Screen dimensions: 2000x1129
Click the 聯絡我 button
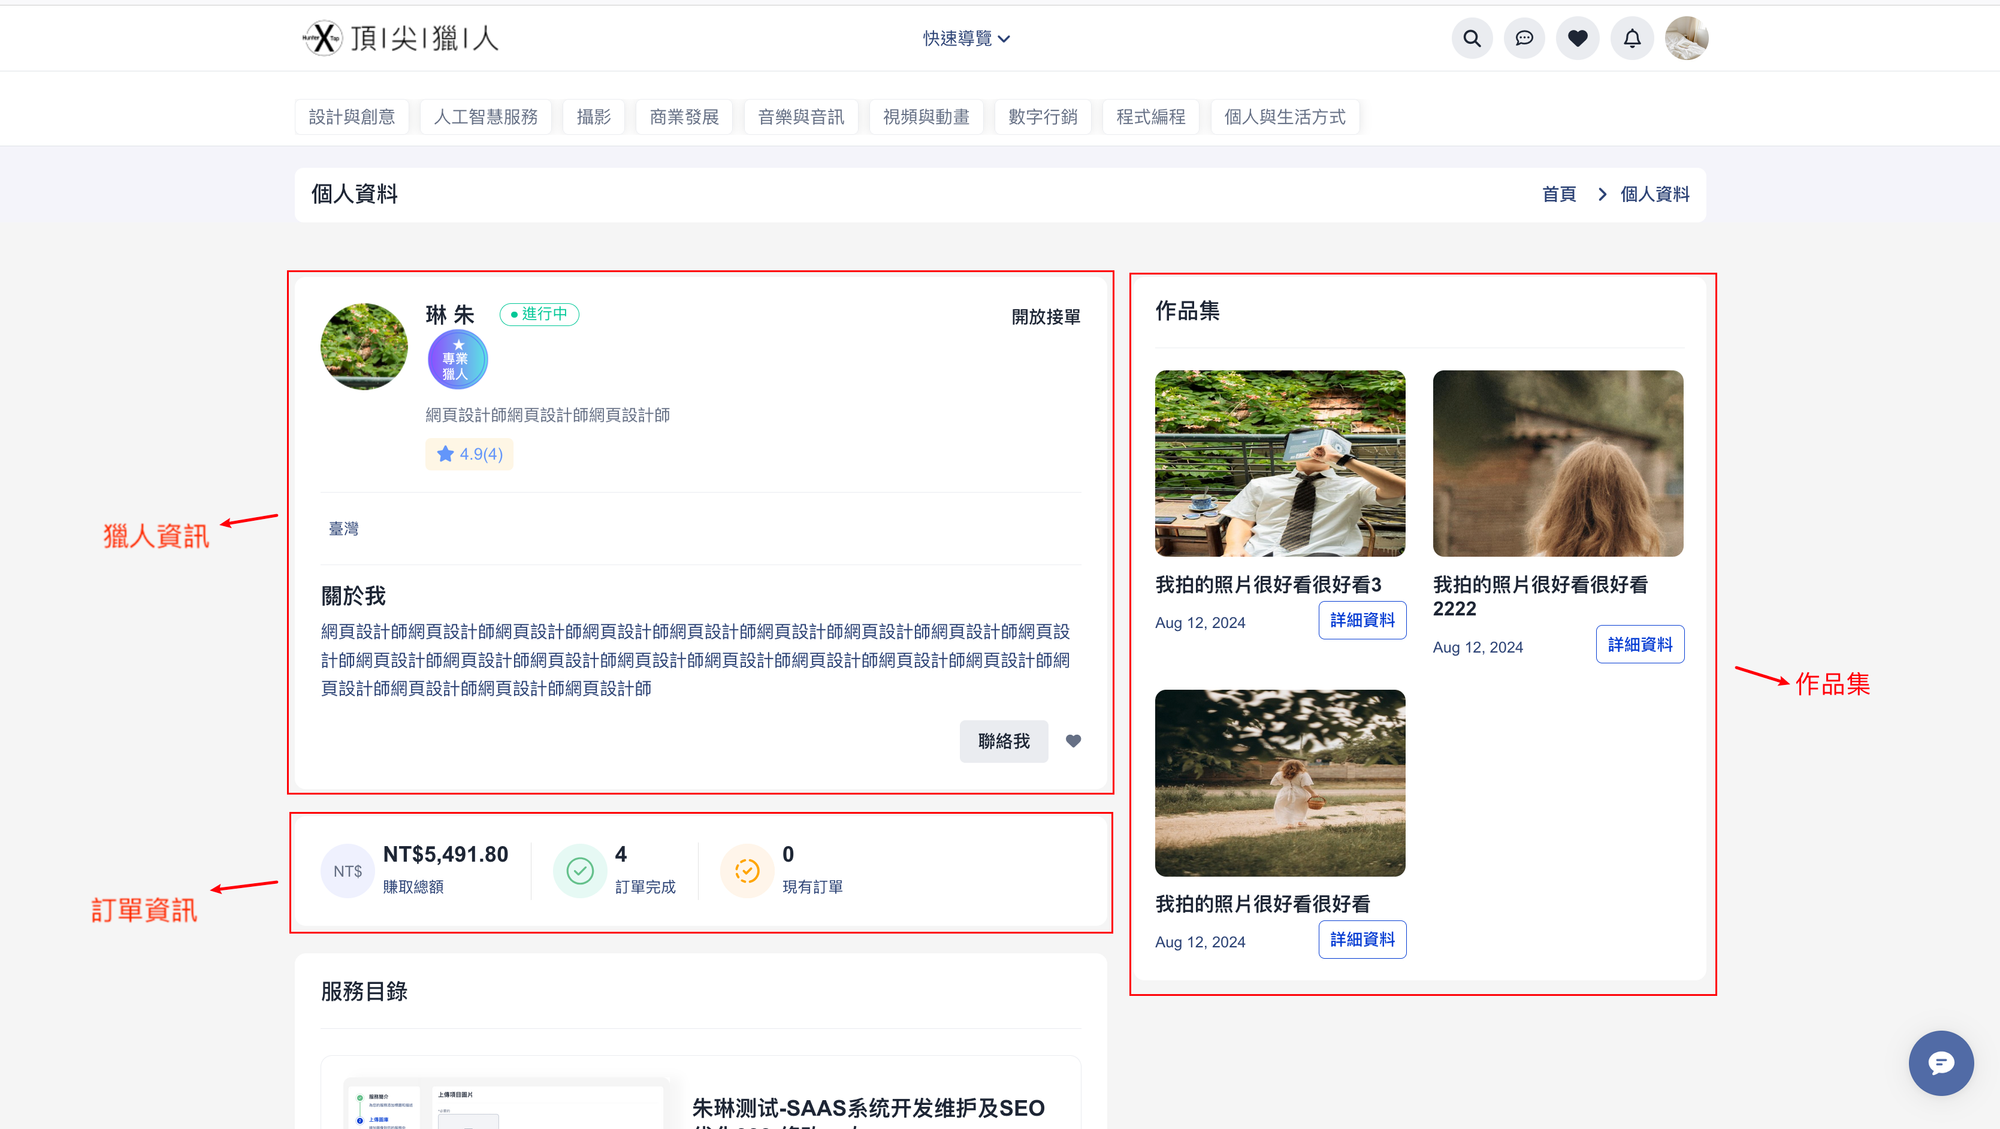click(1003, 741)
